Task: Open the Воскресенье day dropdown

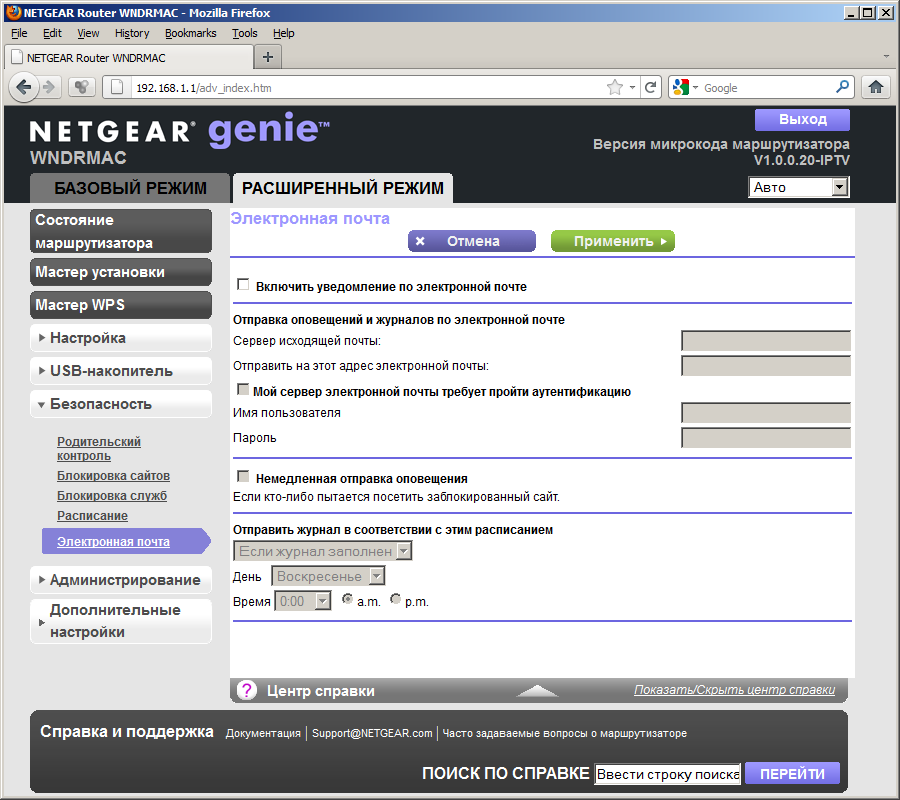Action: coord(328,576)
